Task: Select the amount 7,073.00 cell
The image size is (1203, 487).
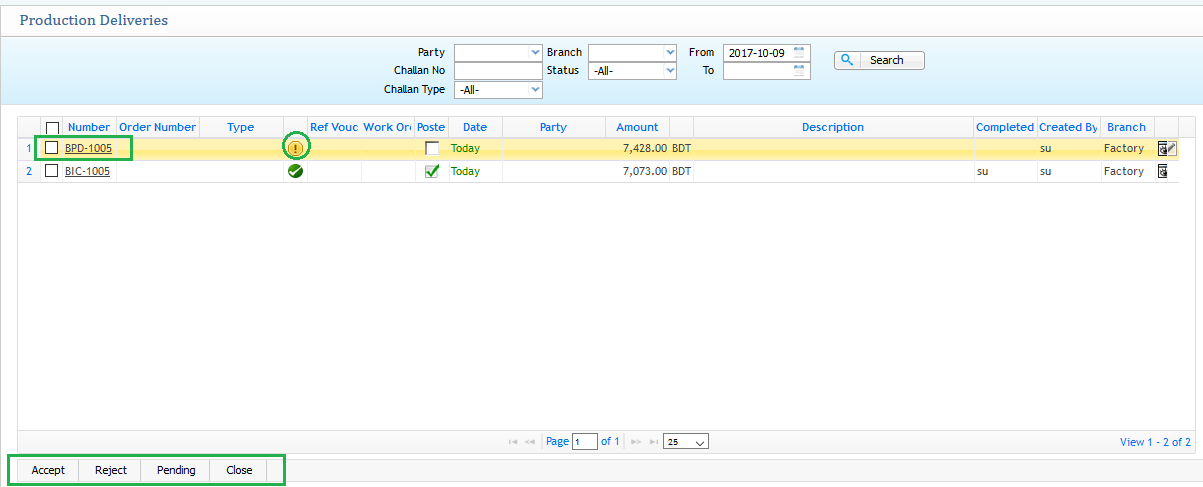Action: [636, 171]
